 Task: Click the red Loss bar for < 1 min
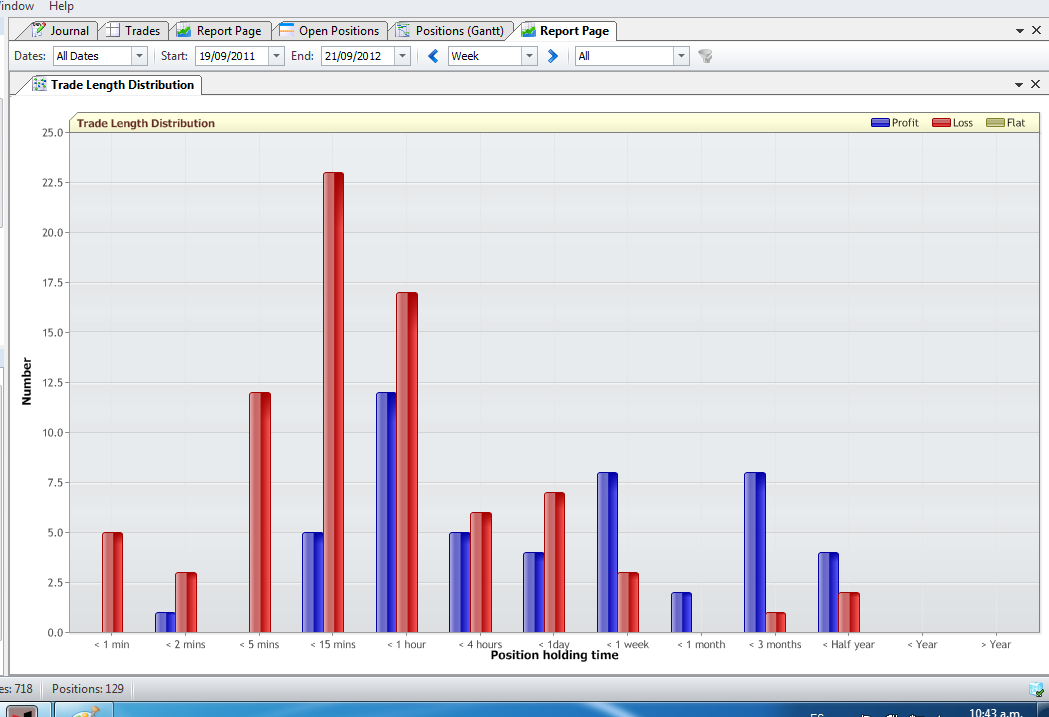[112, 582]
